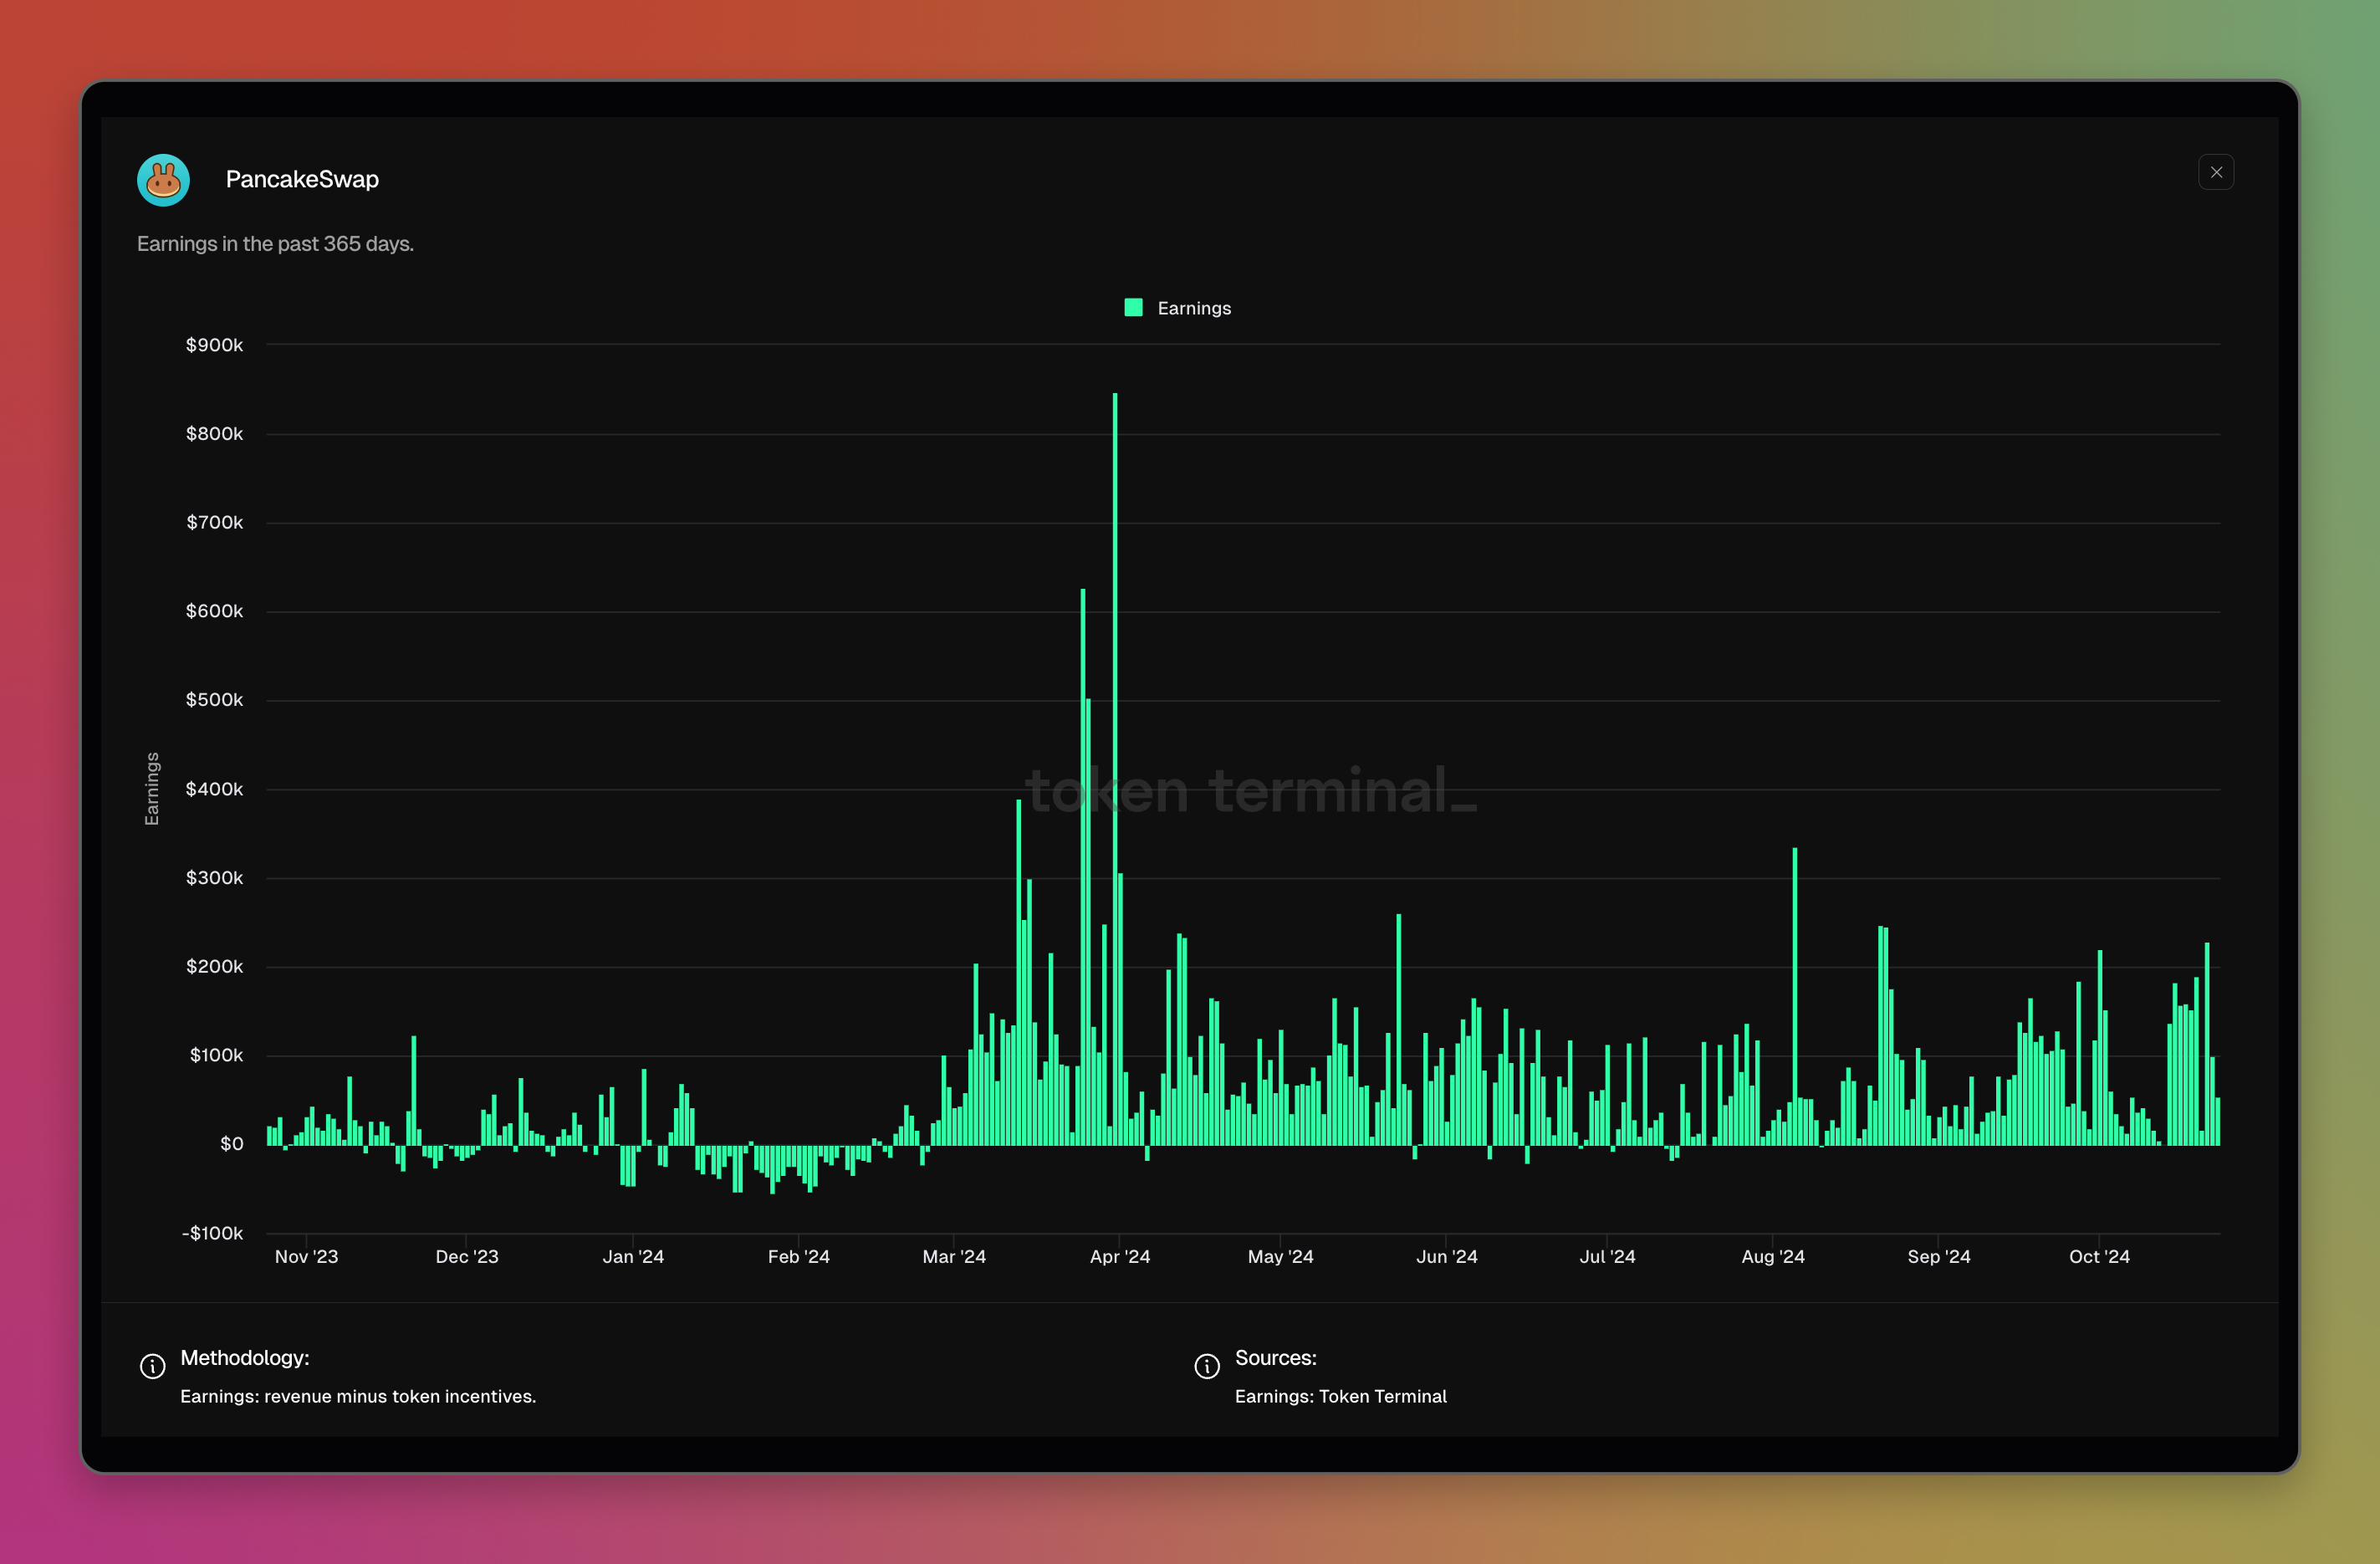Click the $700k y-axis label
Viewport: 2380px width, 1564px height.
pos(214,523)
